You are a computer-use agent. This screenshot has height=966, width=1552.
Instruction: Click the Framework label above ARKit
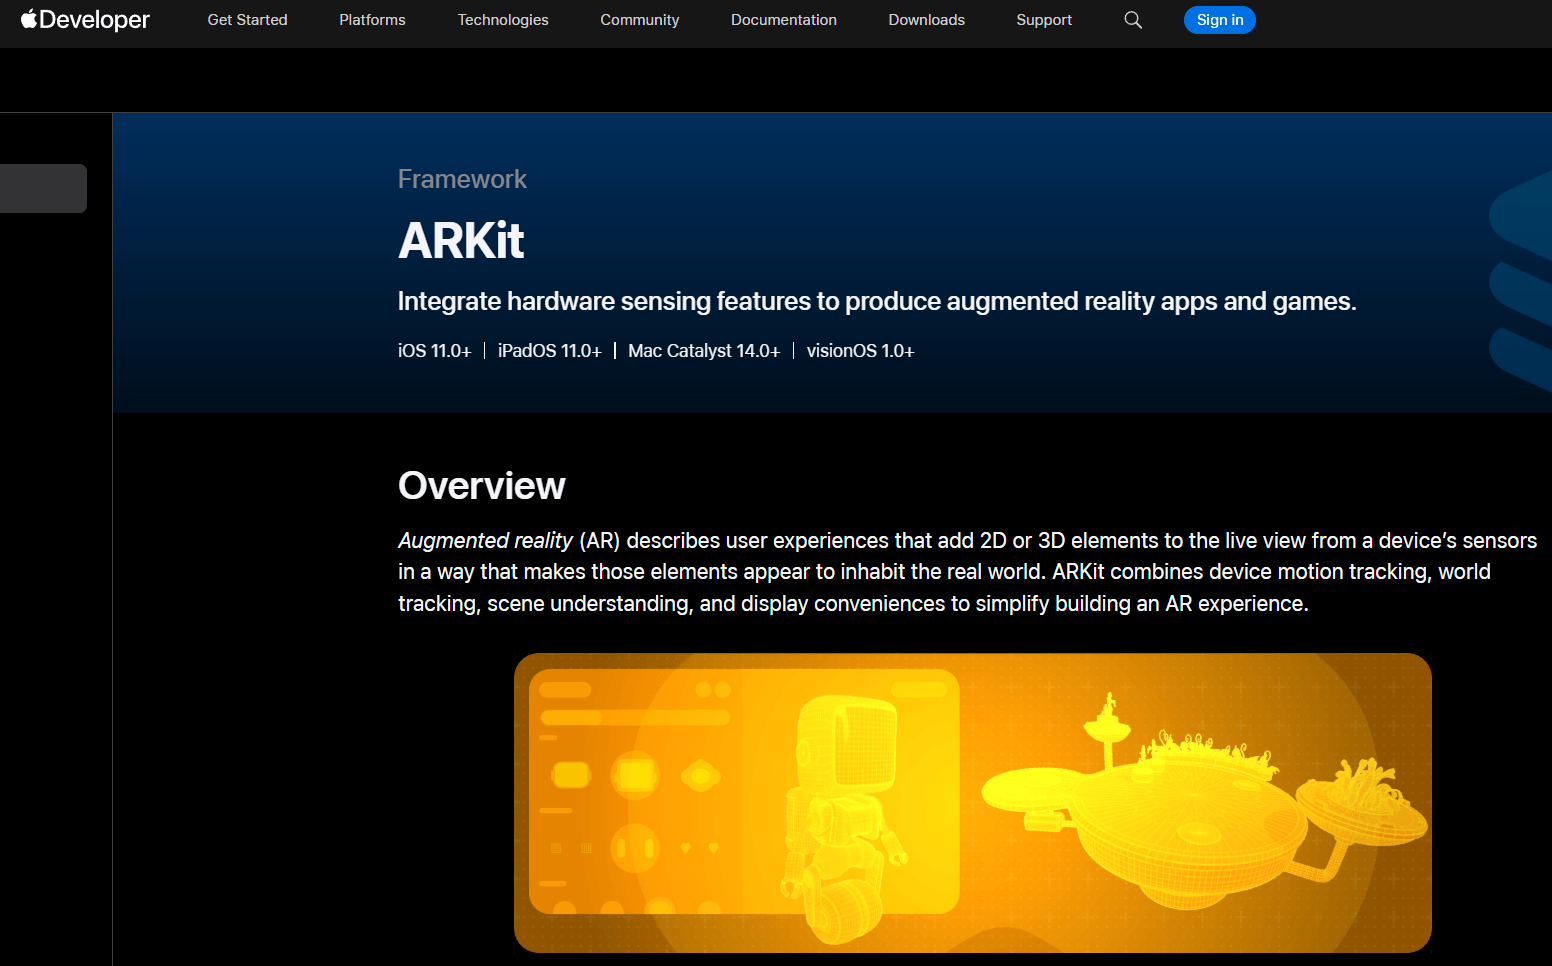[462, 179]
